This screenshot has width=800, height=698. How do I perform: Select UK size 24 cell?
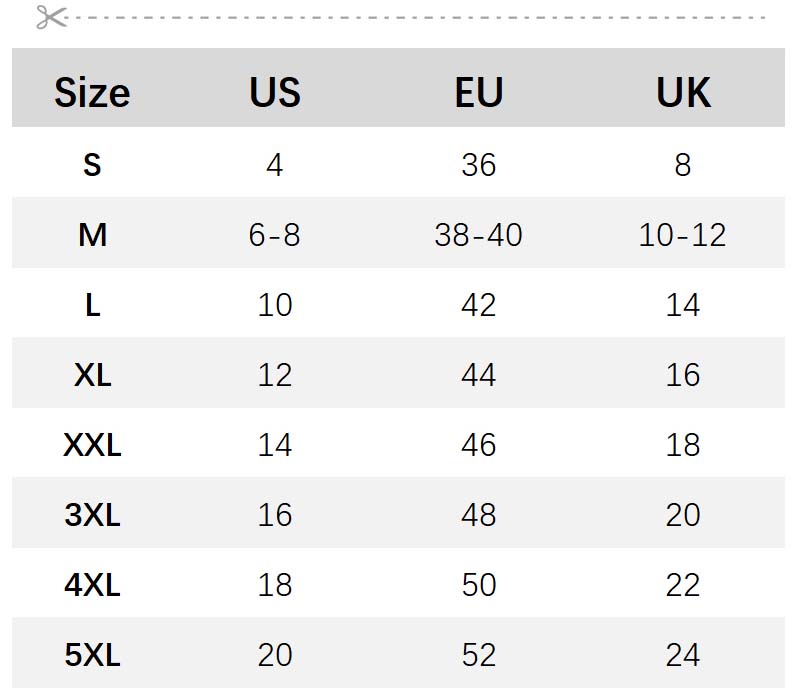point(683,655)
